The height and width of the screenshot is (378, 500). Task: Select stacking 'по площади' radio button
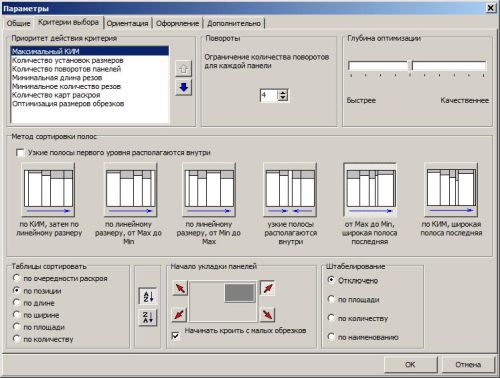(x=331, y=299)
